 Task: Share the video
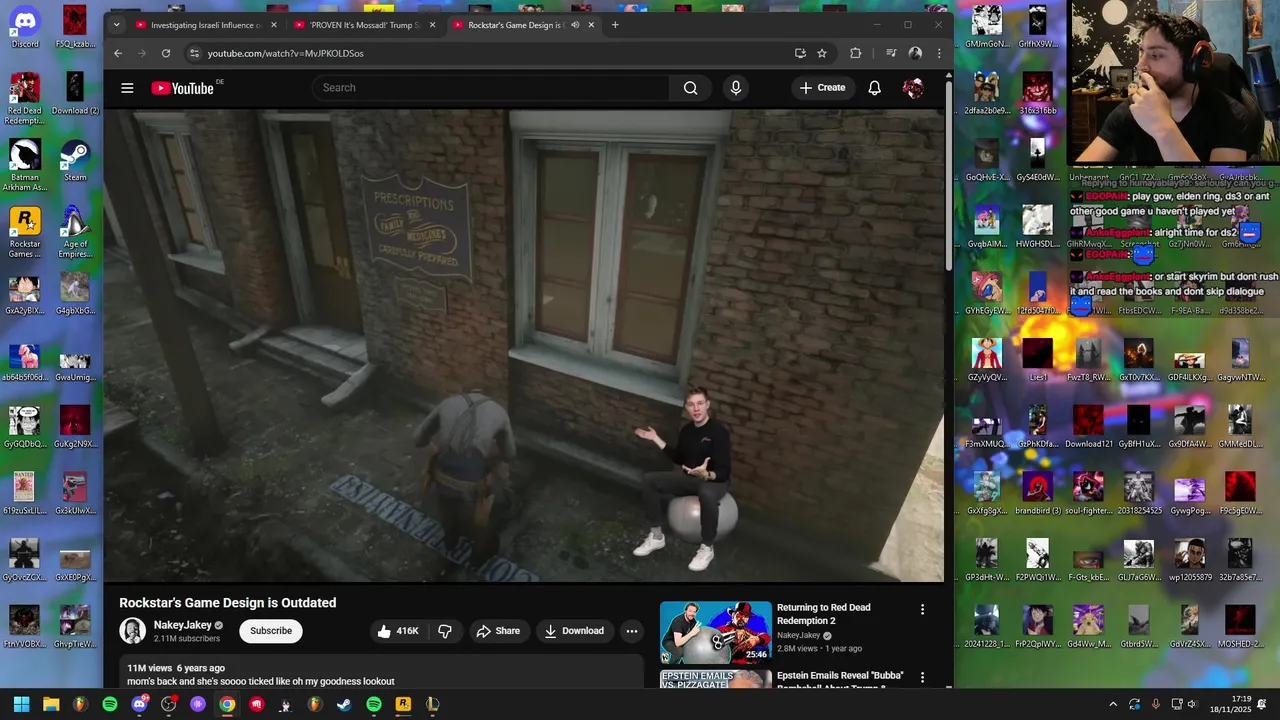(498, 631)
